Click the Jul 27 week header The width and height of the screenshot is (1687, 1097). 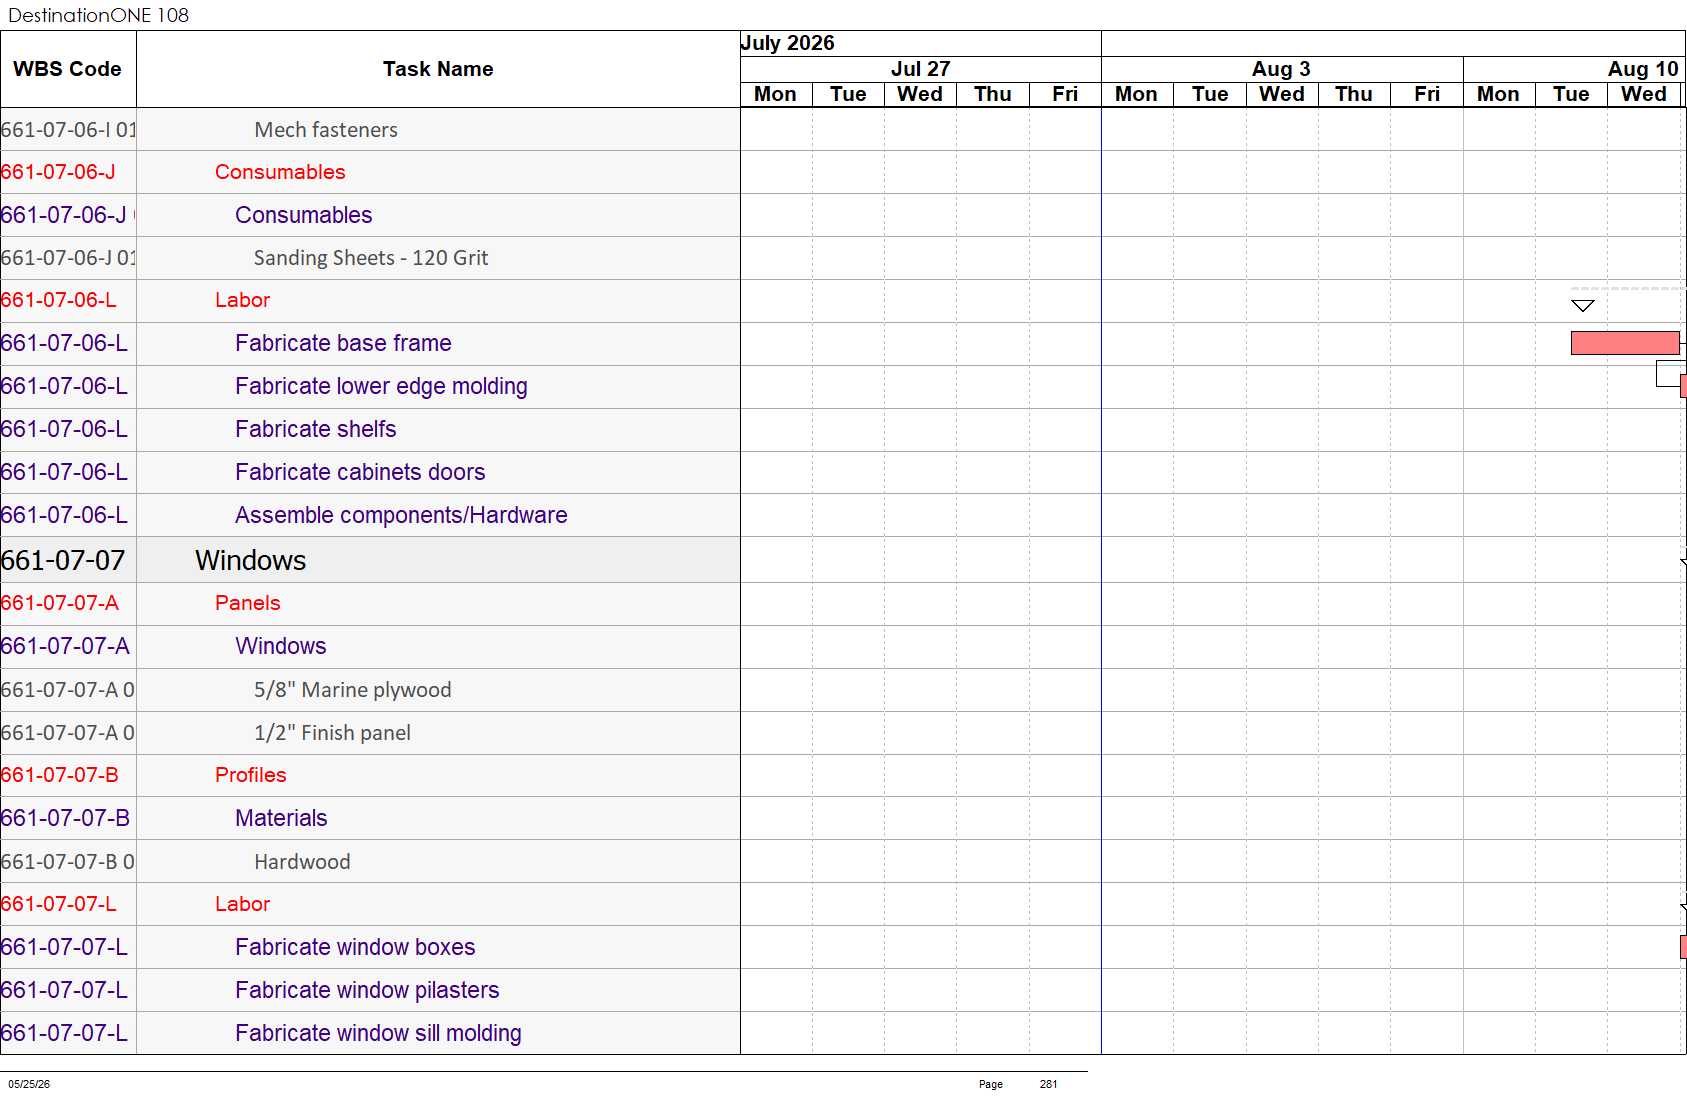[x=920, y=69]
